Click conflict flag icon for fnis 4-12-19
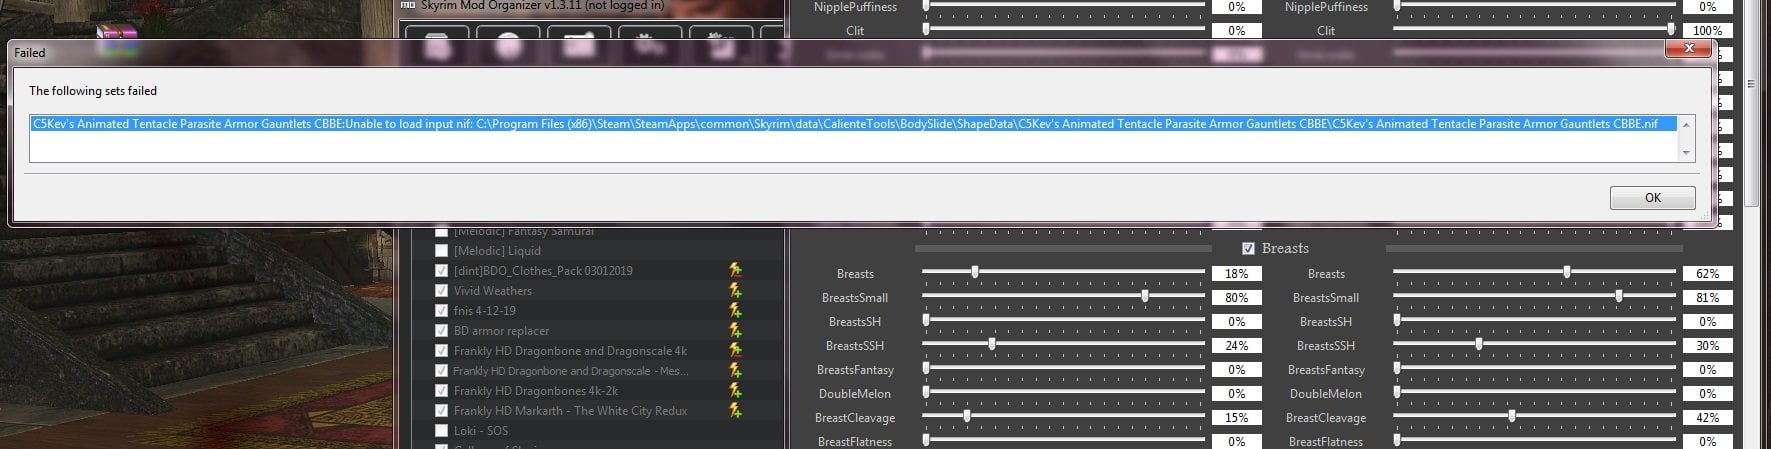This screenshot has height=449, width=1771. 735,310
